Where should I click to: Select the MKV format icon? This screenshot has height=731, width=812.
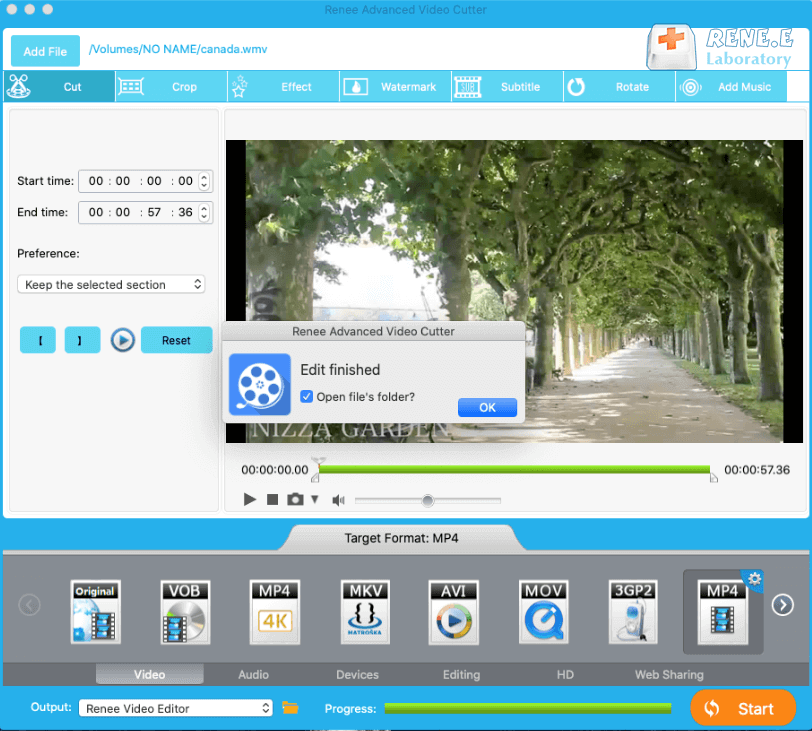[x=365, y=612]
